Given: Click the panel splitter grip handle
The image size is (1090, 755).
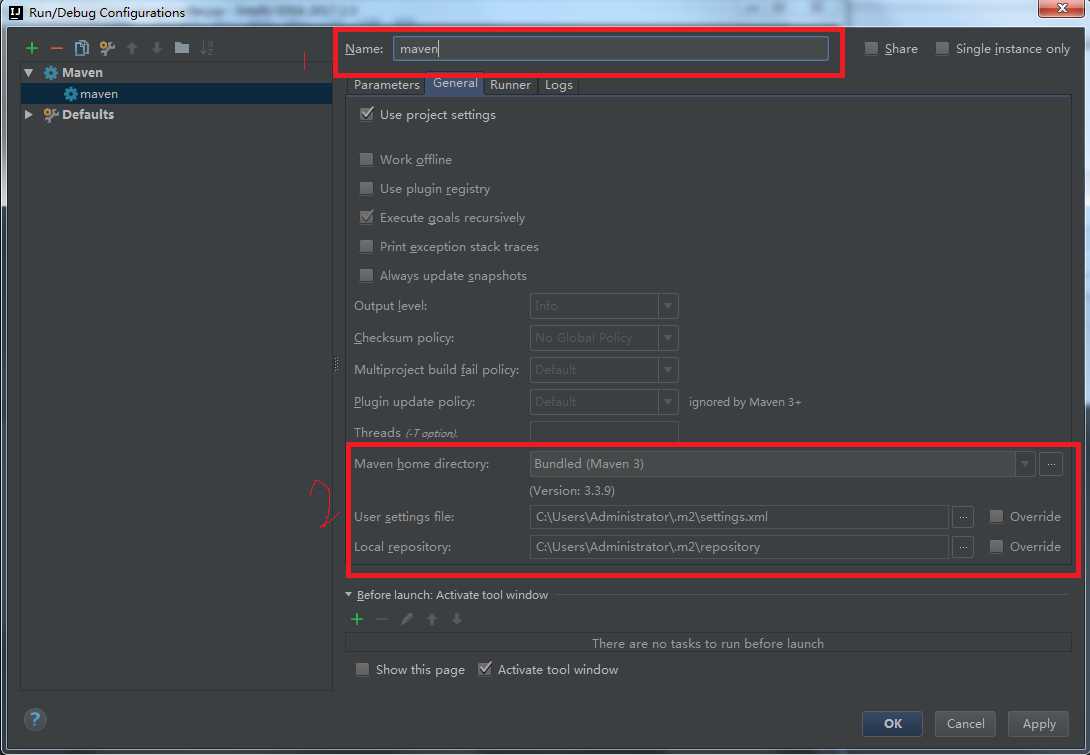Looking at the screenshot, I should (337, 364).
